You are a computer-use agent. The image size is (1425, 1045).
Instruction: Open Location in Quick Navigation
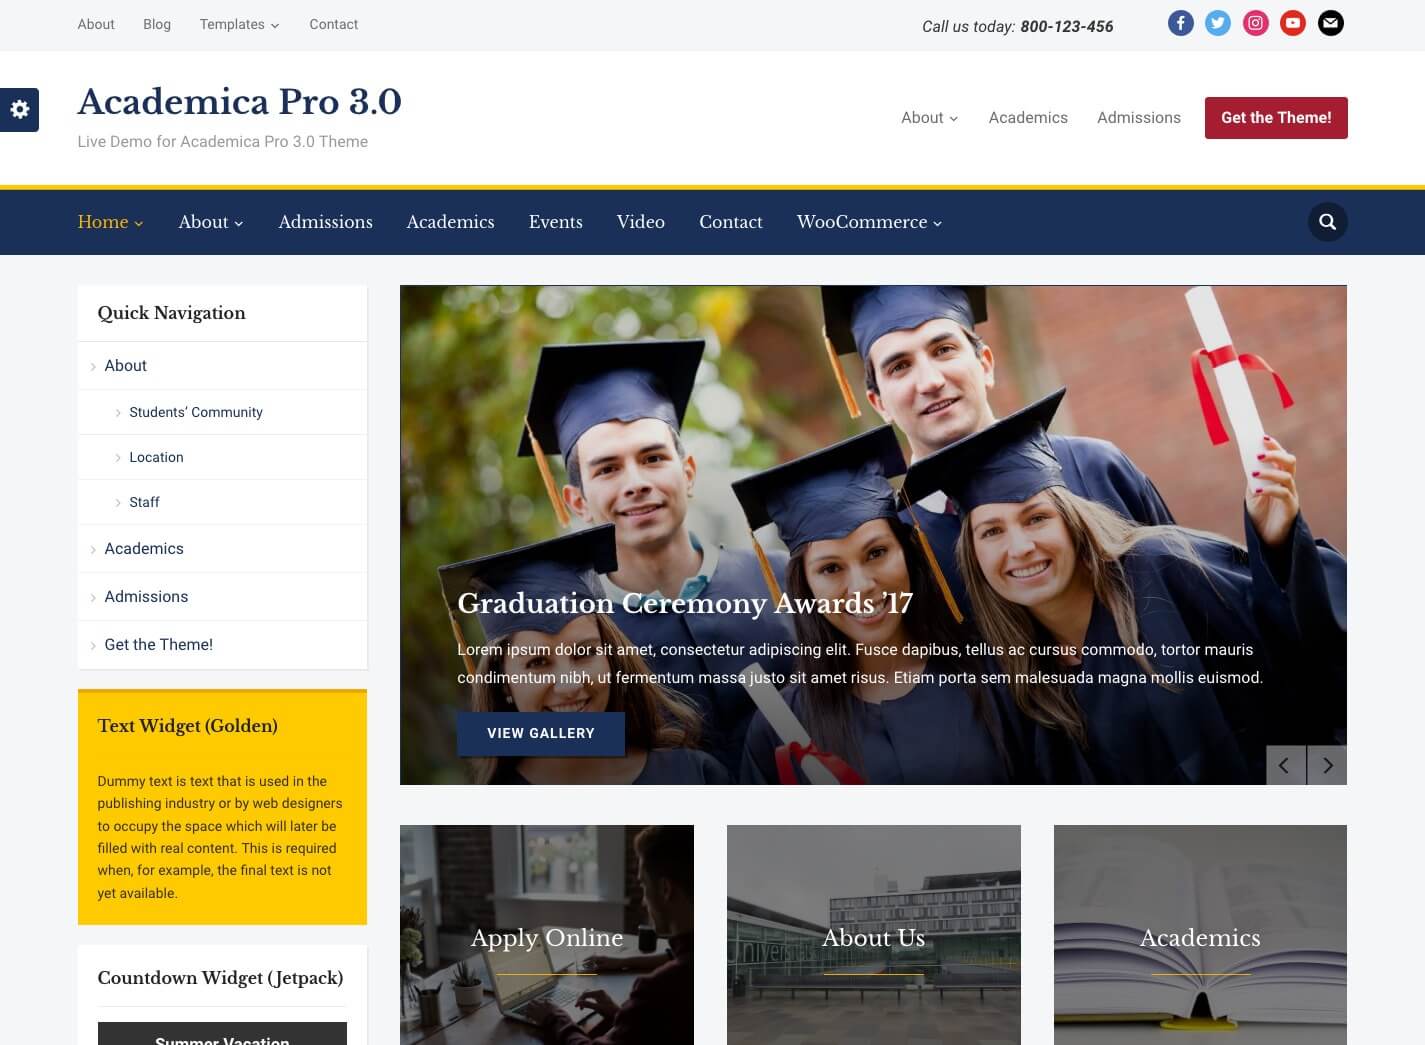[x=156, y=457]
